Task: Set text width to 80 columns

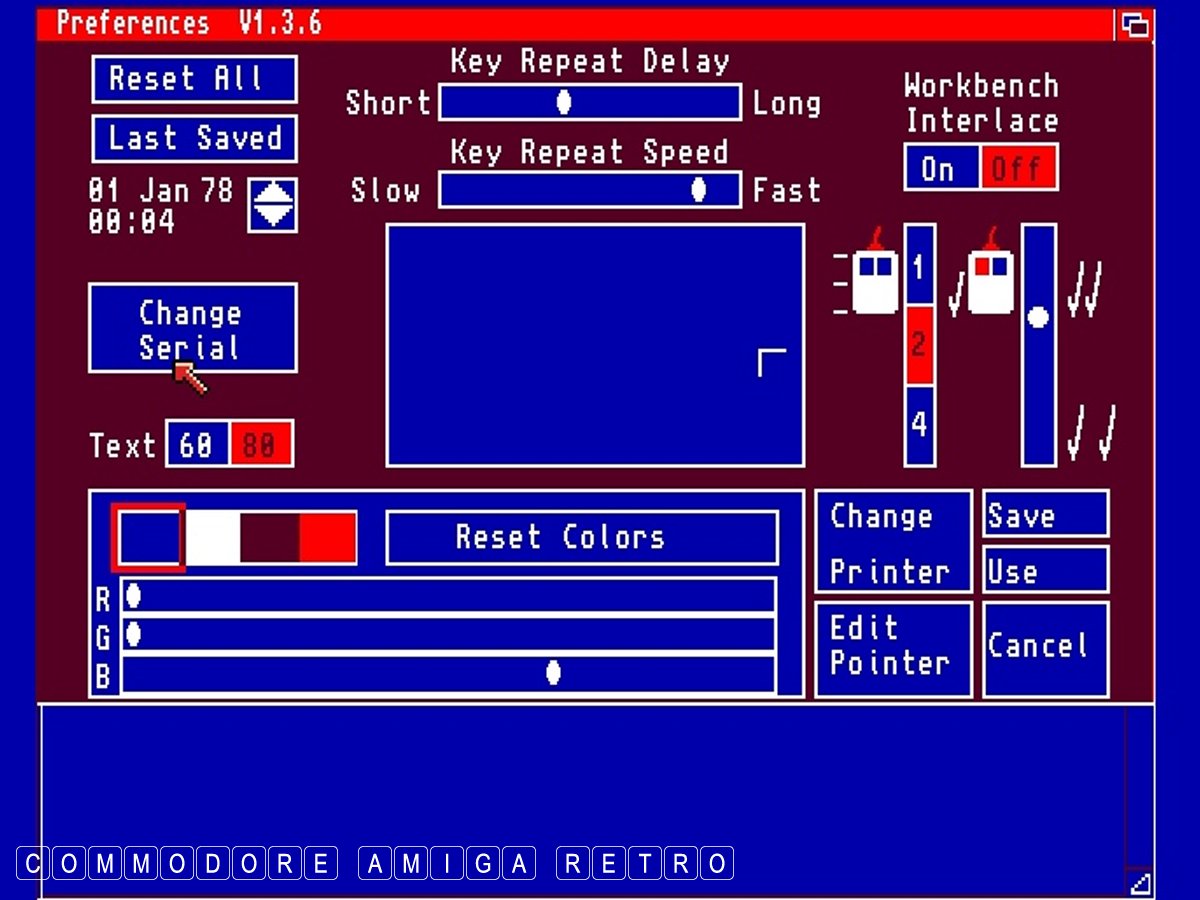Action: click(x=260, y=445)
